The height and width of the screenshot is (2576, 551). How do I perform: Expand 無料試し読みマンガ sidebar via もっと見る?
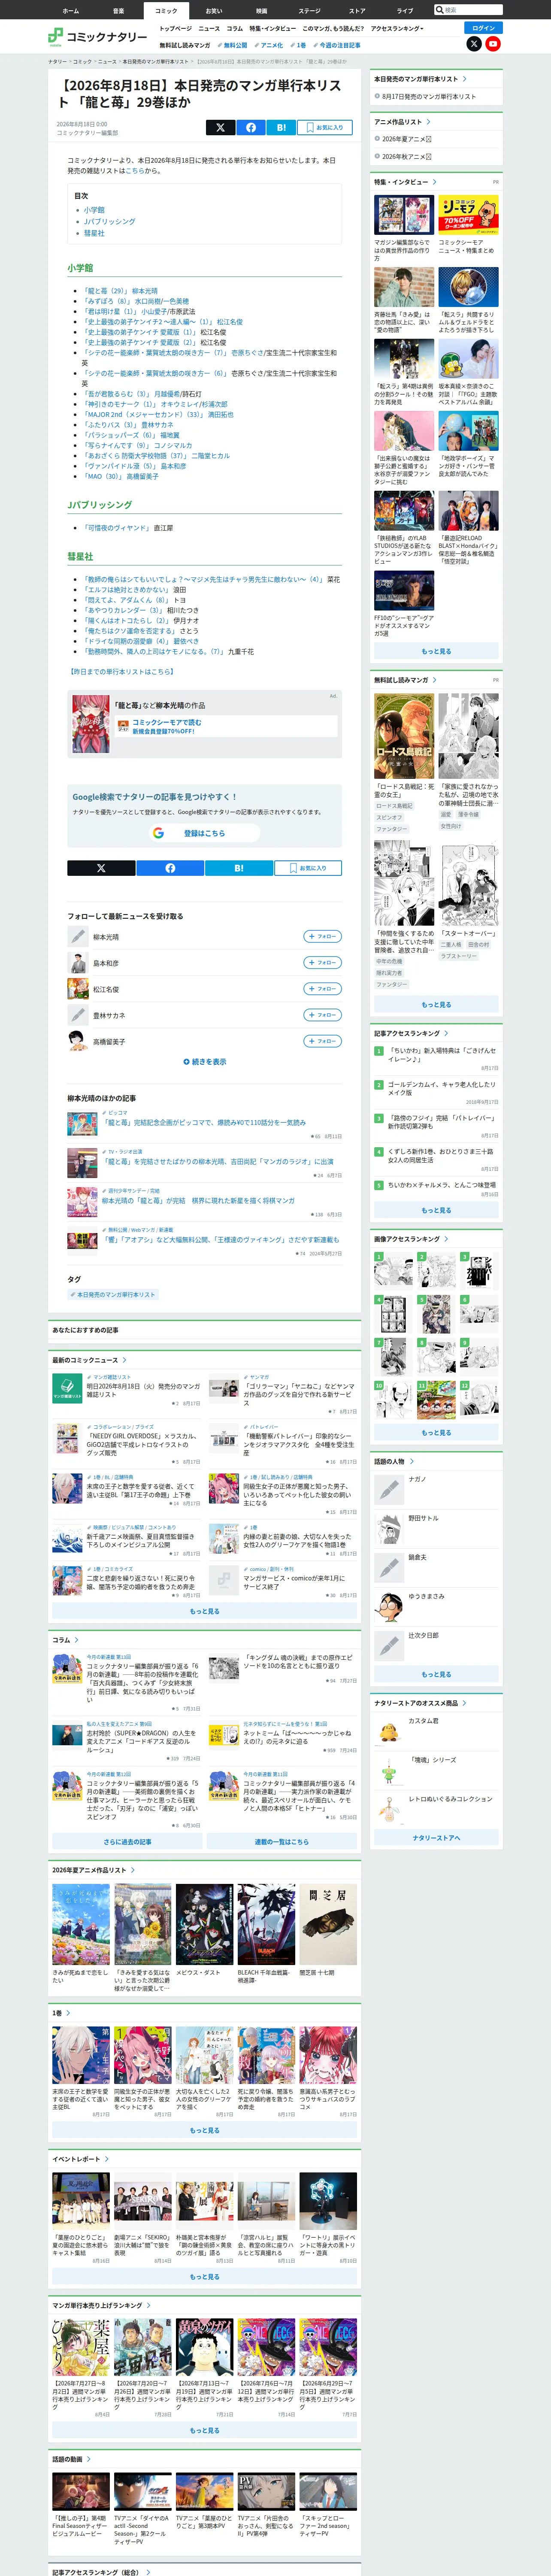(436, 1005)
